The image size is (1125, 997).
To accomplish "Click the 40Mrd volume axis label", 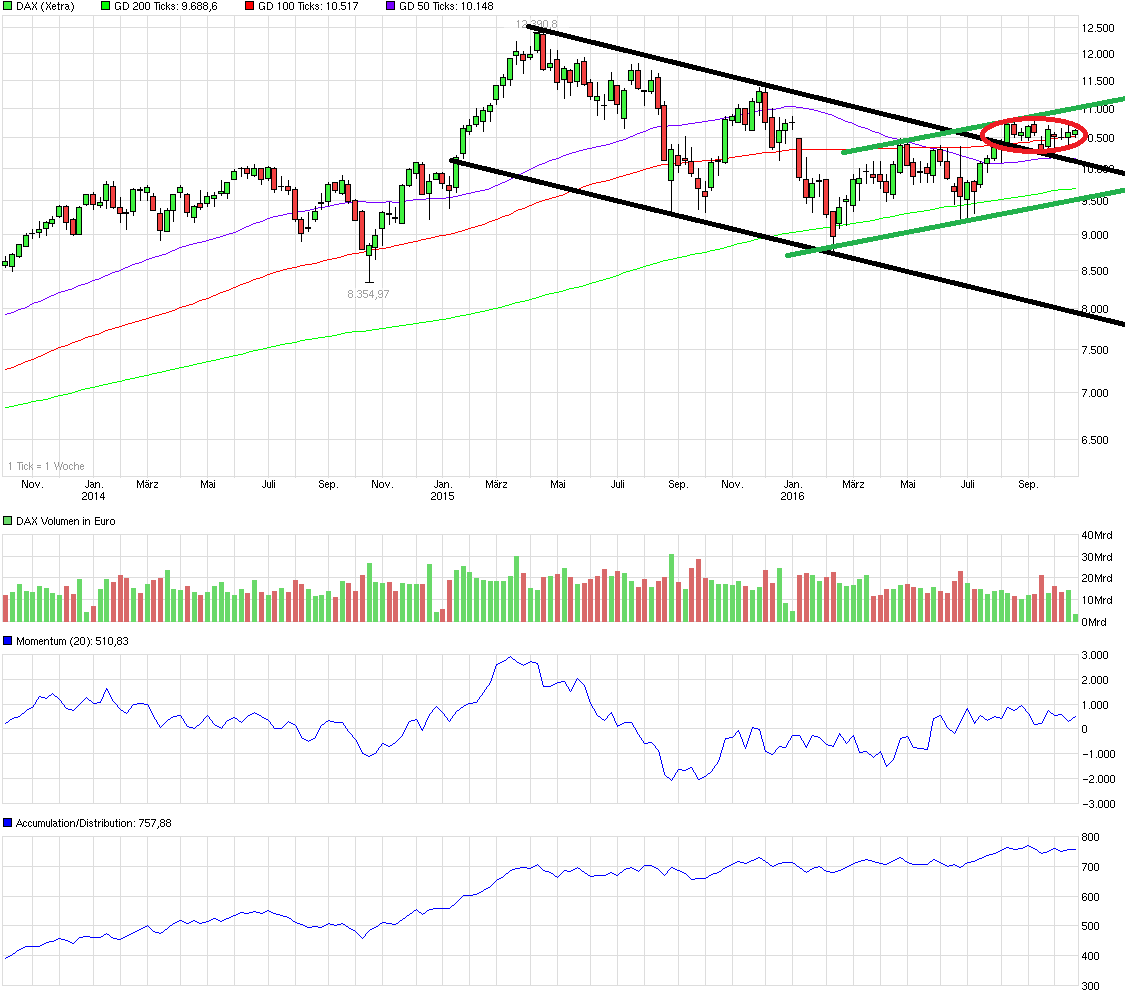I will [x=1097, y=535].
